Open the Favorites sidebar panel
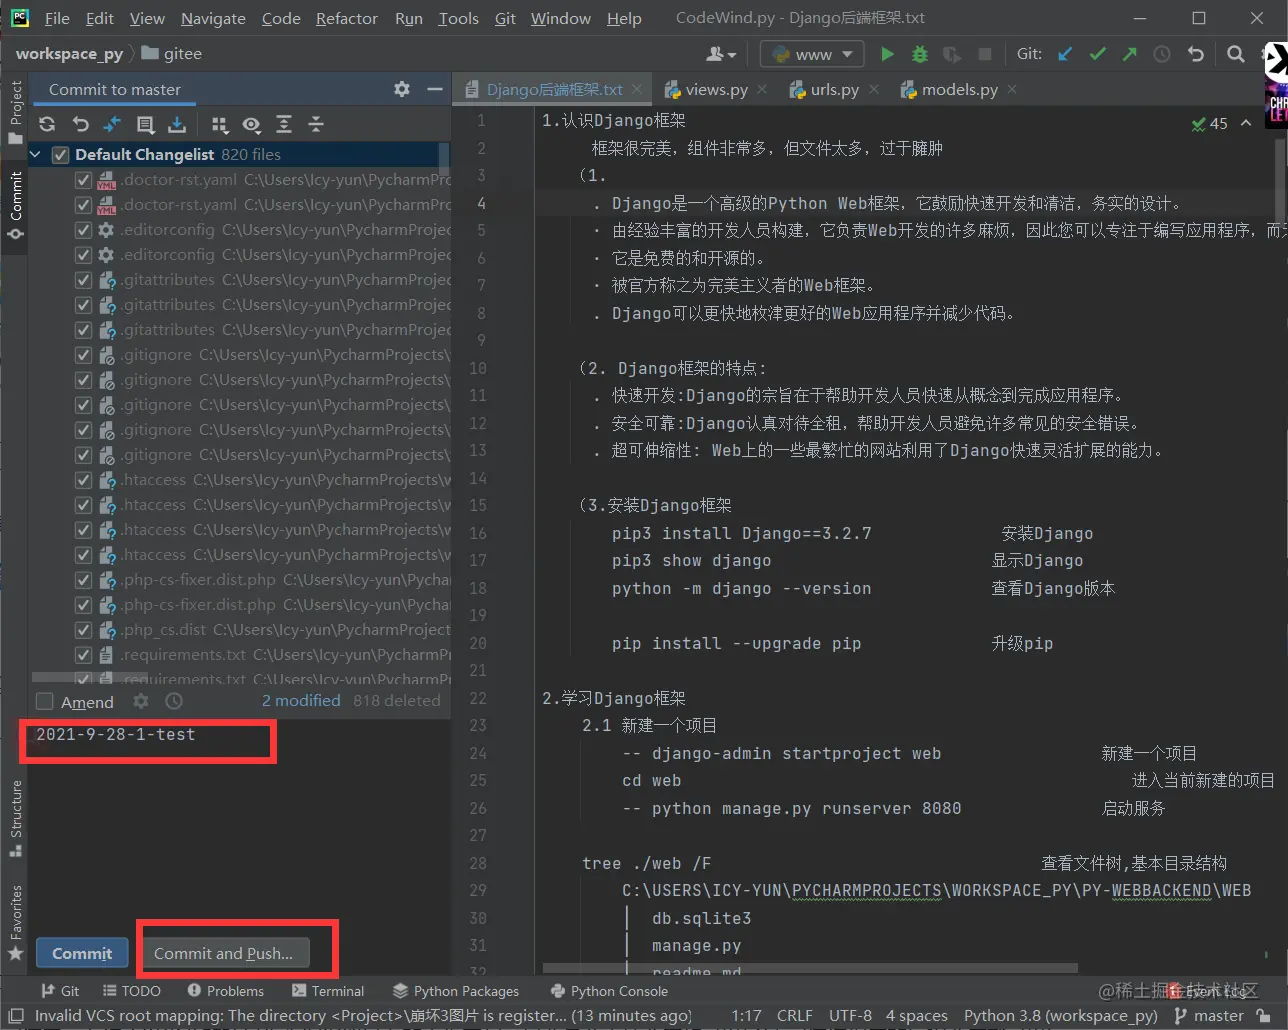 (x=15, y=922)
